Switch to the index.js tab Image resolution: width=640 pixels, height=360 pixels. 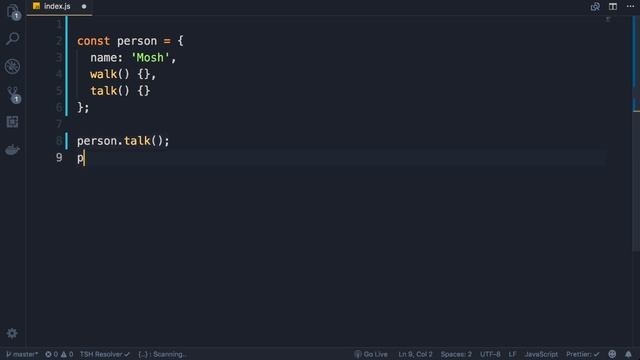(57, 7)
